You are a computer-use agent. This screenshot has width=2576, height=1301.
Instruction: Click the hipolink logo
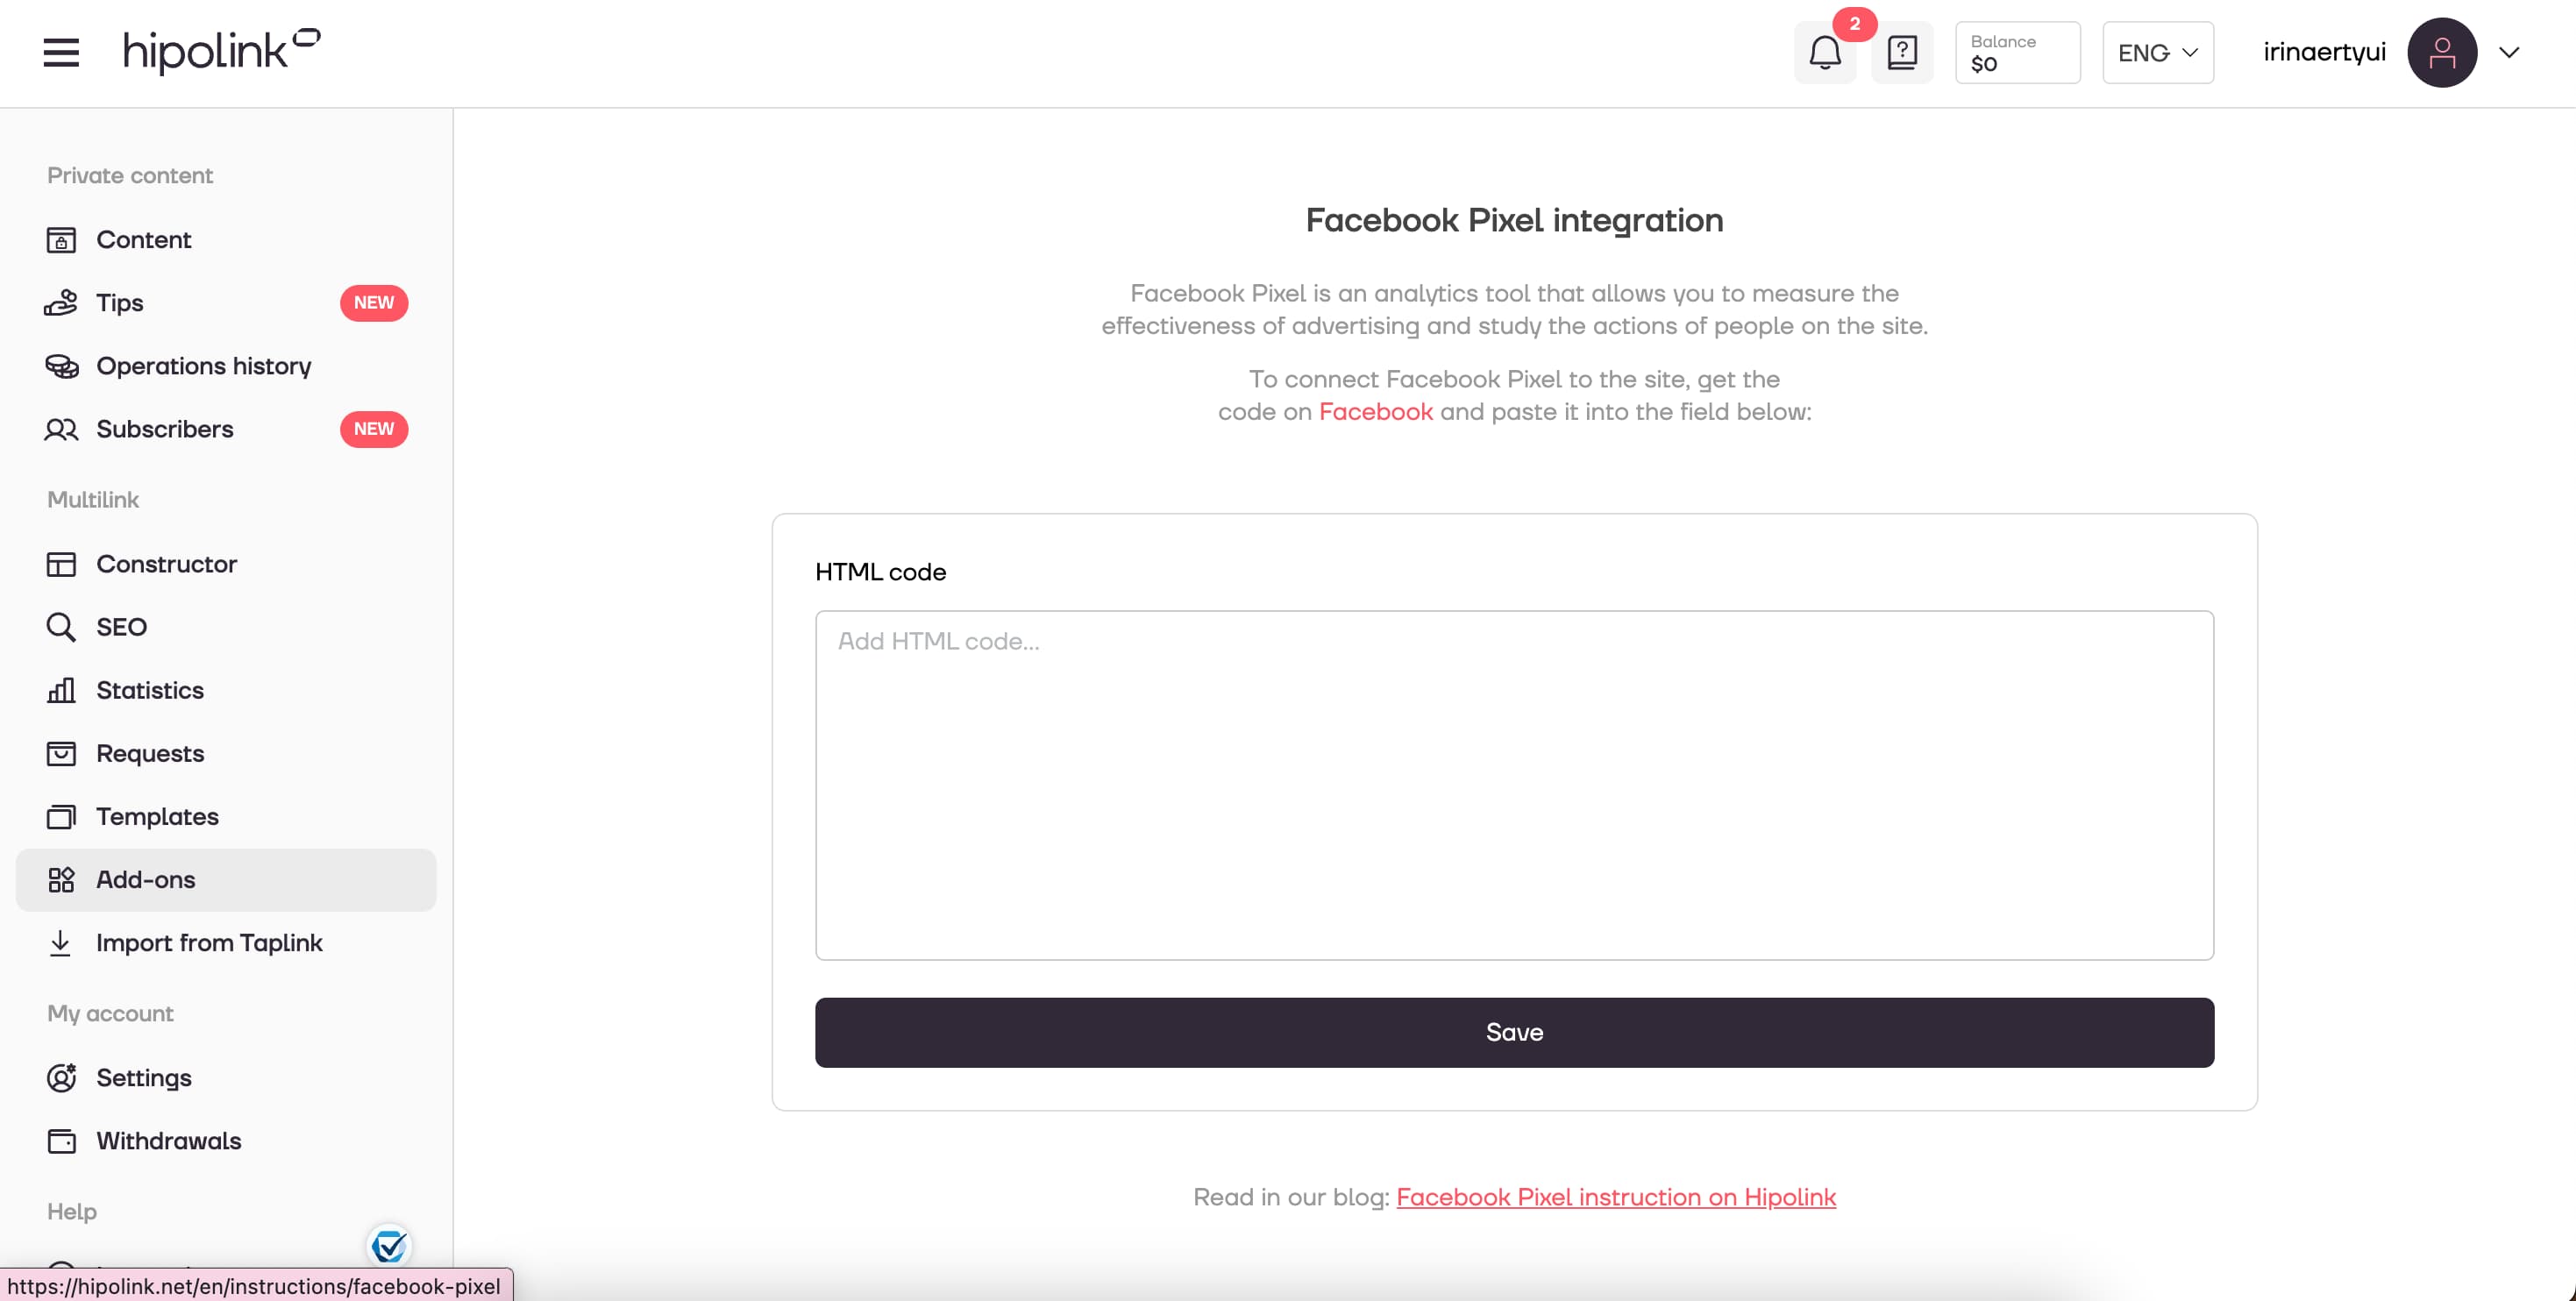[221, 51]
